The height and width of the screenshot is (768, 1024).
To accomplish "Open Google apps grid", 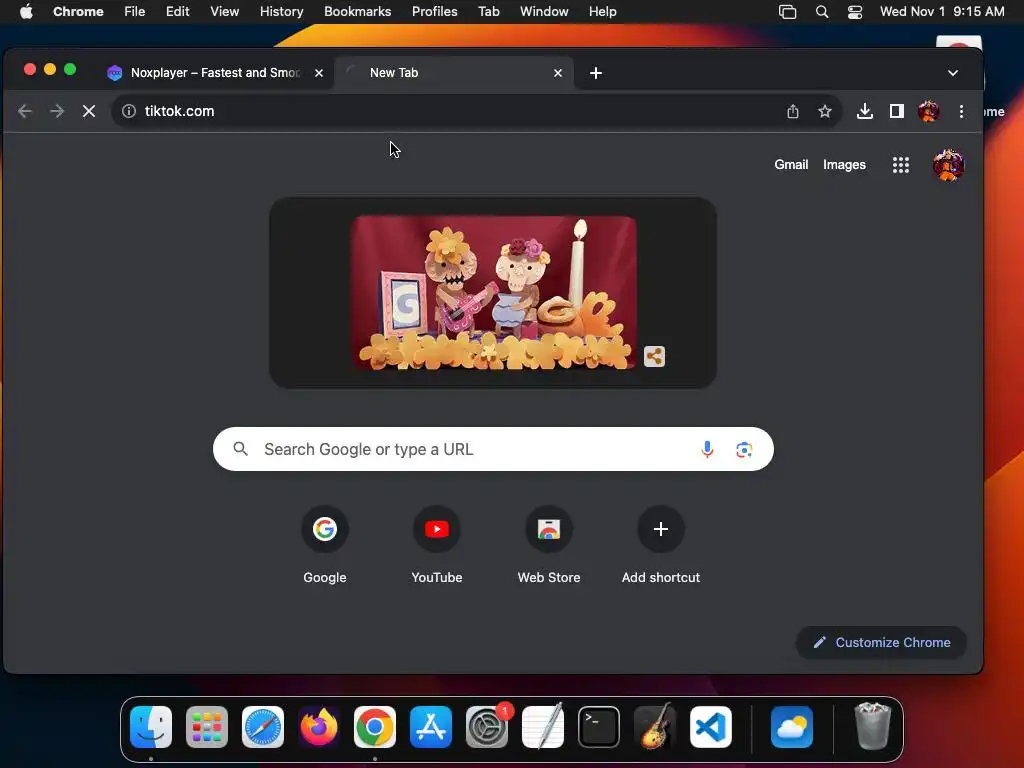I will (x=901, y=165).
